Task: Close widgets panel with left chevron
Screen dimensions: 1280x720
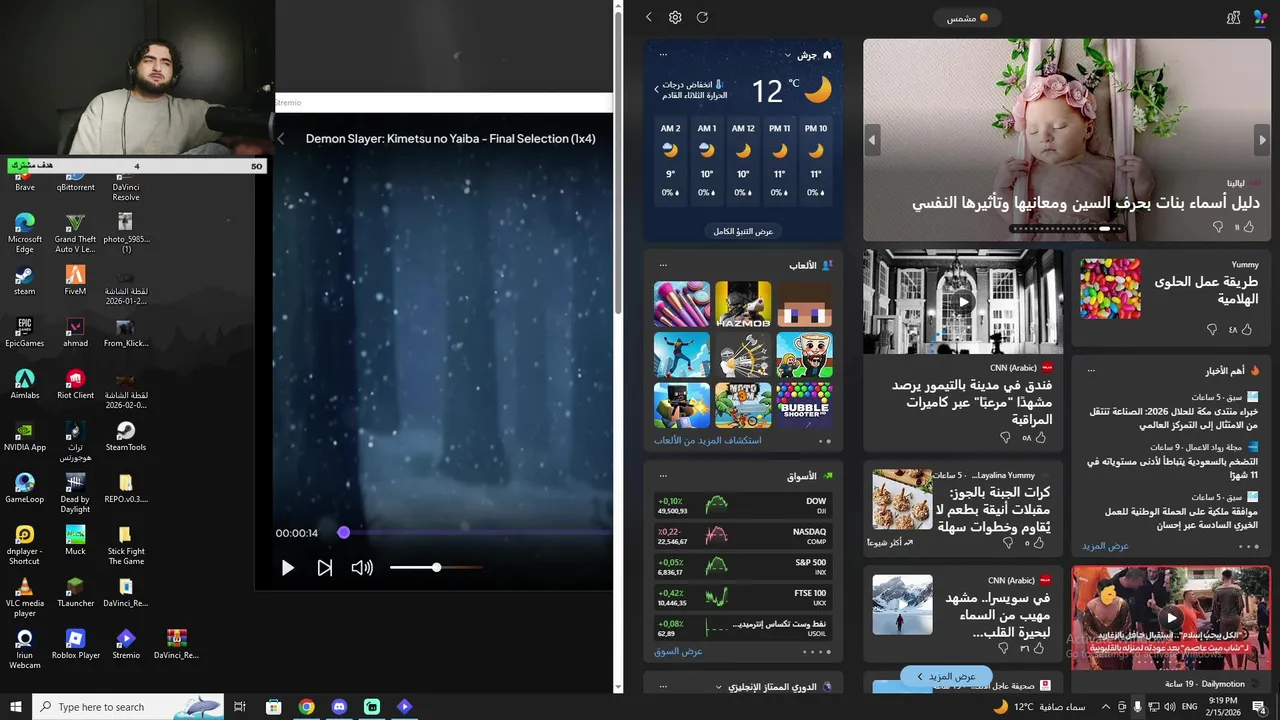Action: [x=648, y=18]
